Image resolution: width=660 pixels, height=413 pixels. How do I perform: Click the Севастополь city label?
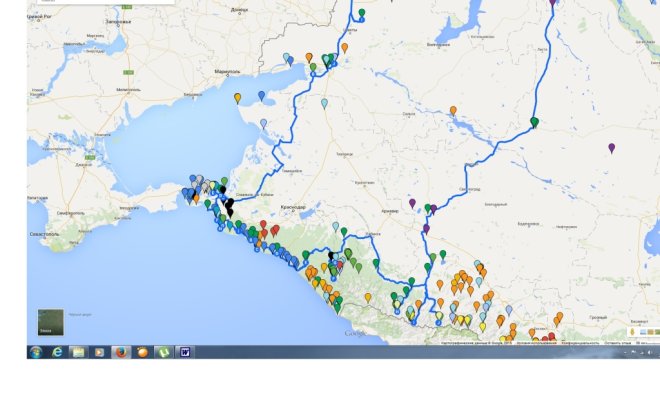tap(45, 234)
